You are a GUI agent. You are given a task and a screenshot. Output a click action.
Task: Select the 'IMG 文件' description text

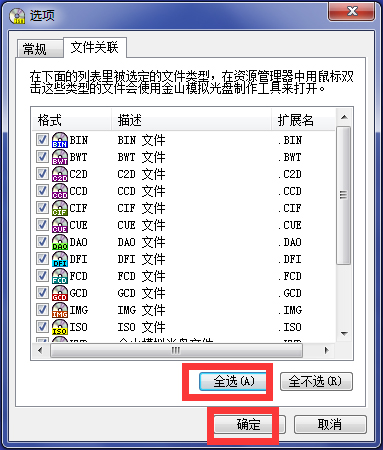click(x=141, y=310)
